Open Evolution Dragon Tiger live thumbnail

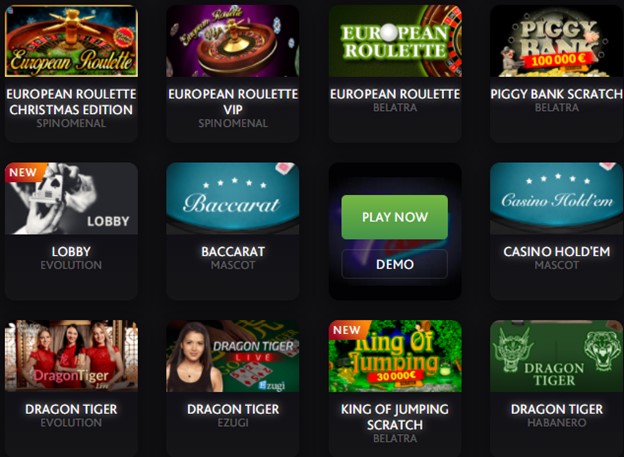click(71, 356)
